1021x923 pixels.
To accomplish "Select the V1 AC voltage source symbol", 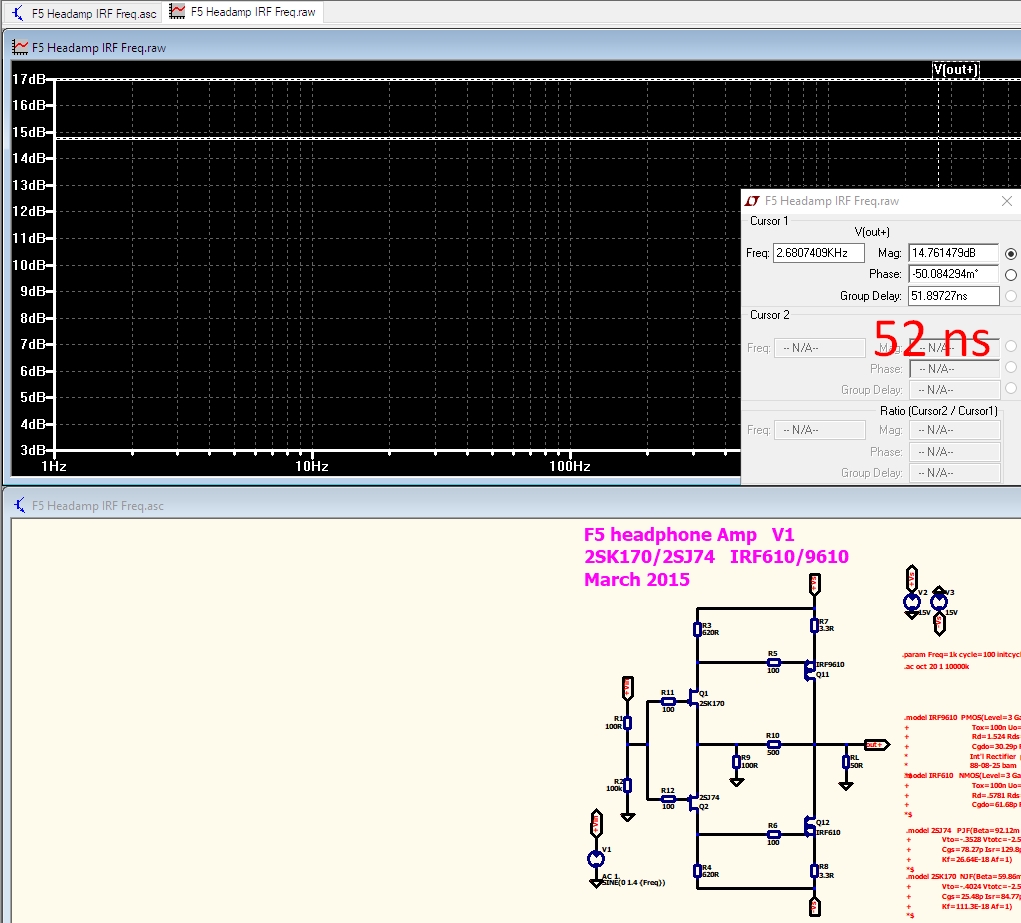I will (x=597, y=858).
